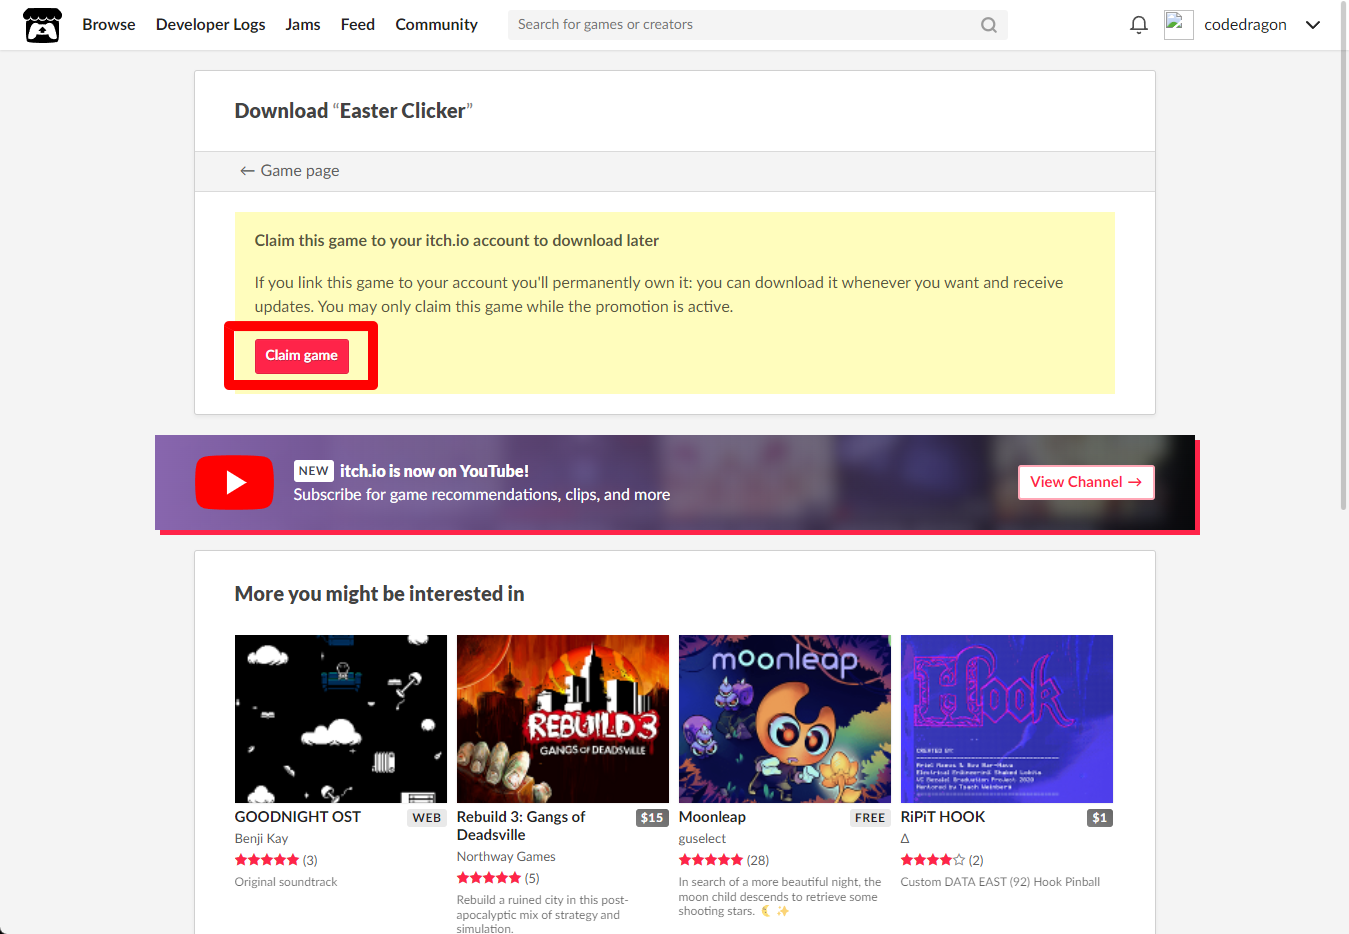Open the Community page
The height and width of the screenshot is (934, 1349).
[x=436, y=25]
